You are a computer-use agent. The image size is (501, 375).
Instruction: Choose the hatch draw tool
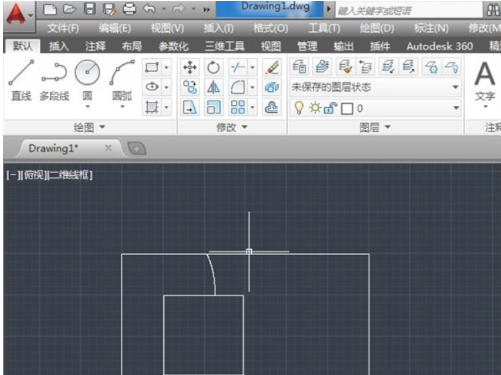tap(152, 107)
